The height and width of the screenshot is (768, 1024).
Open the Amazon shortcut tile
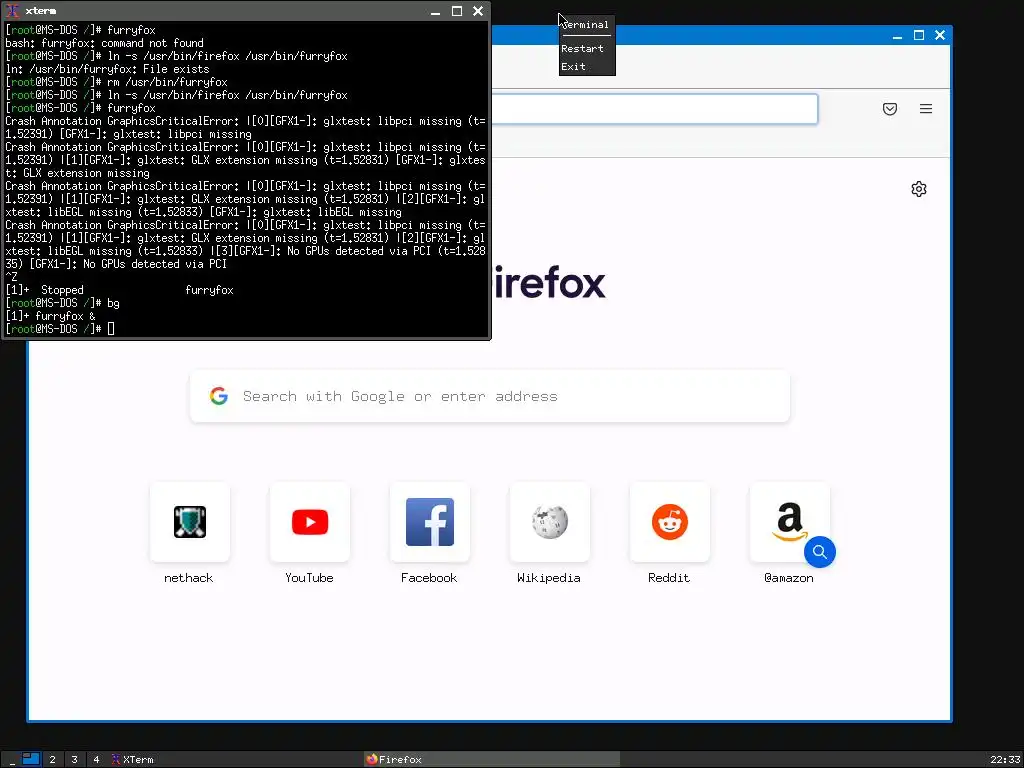coord(790,522)
